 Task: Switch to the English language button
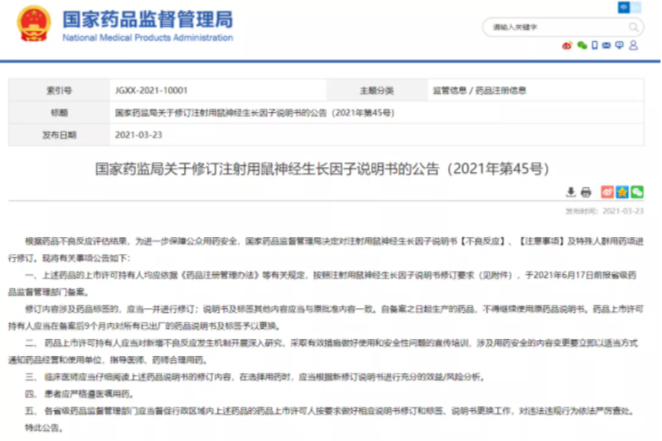click(x=636, y=7)
